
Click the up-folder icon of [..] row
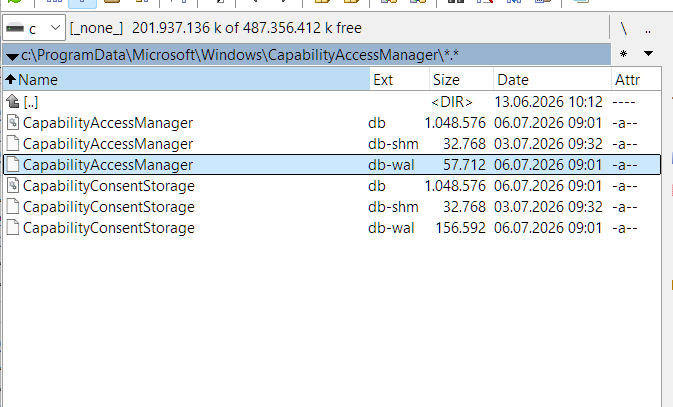coord(13,102)
